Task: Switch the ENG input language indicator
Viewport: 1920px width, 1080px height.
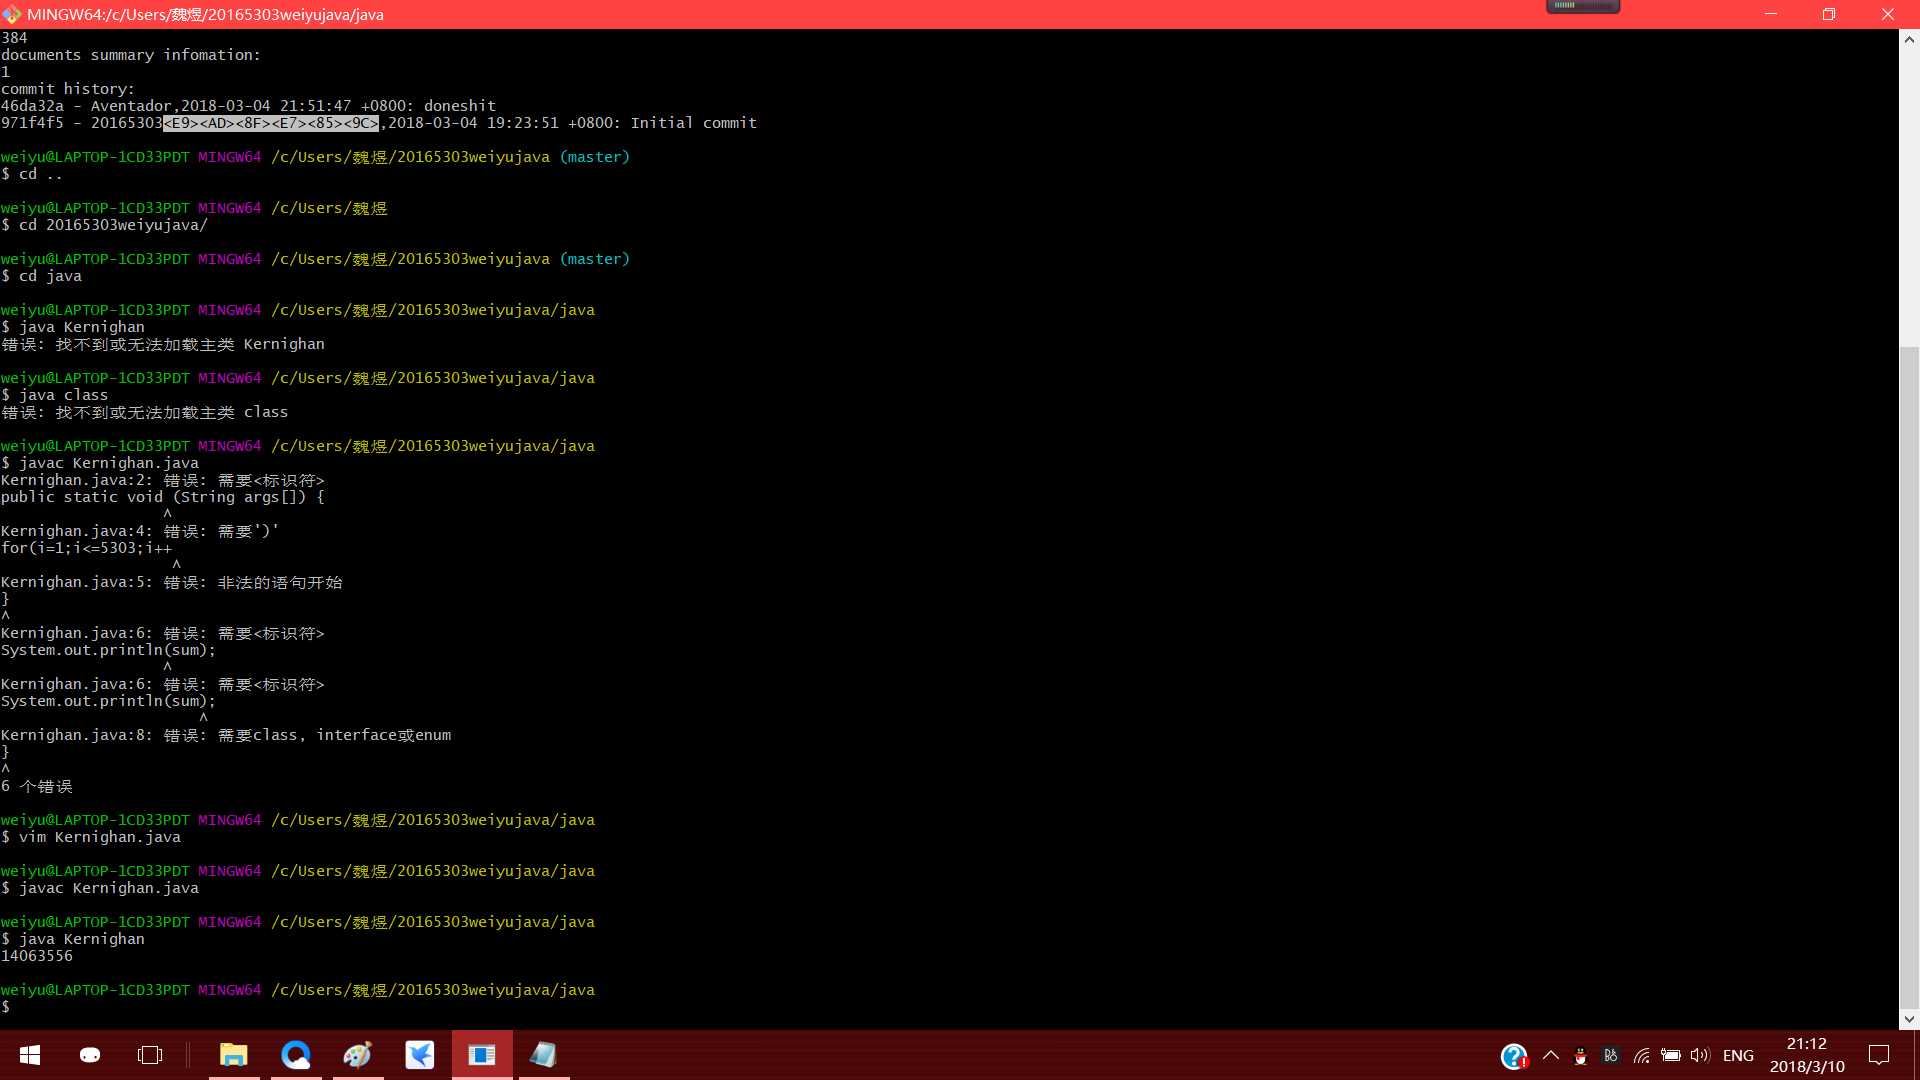Action: coord(1738,1055)
